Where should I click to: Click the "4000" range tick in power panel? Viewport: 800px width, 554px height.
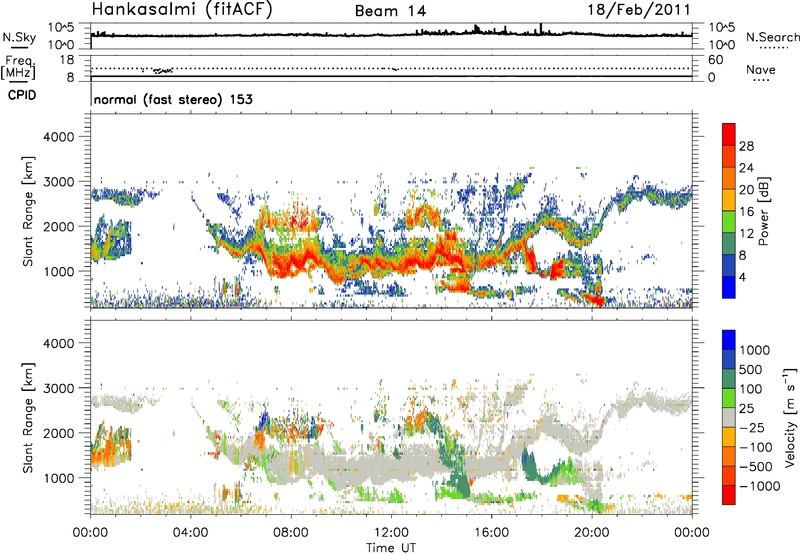pyautogui.click(x=59, y=137)
